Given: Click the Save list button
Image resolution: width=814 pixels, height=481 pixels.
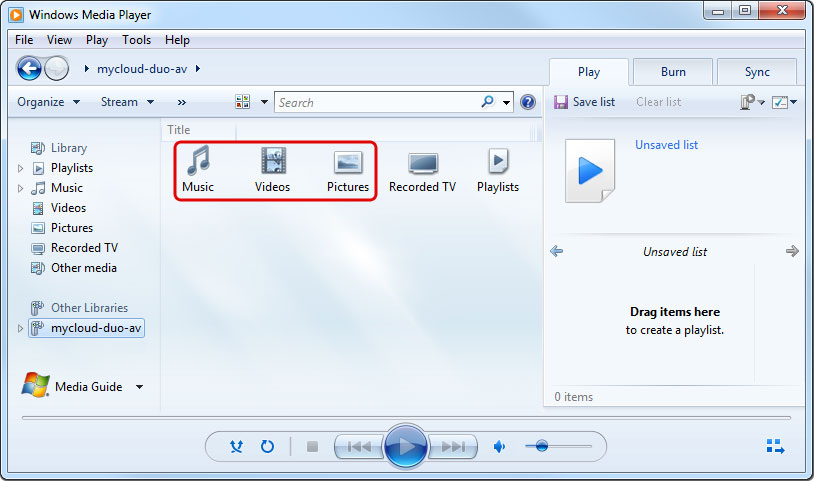Looking at the screenshot, I should [584, 102].
